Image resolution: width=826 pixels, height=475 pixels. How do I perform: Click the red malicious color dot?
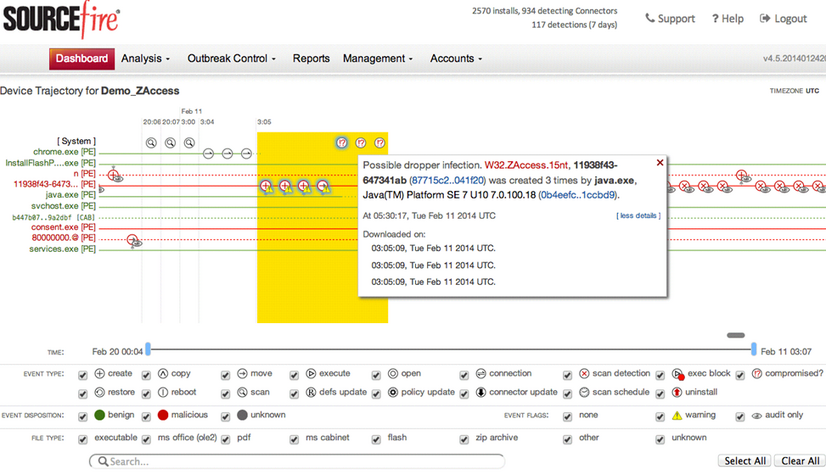tap(163, 415)
